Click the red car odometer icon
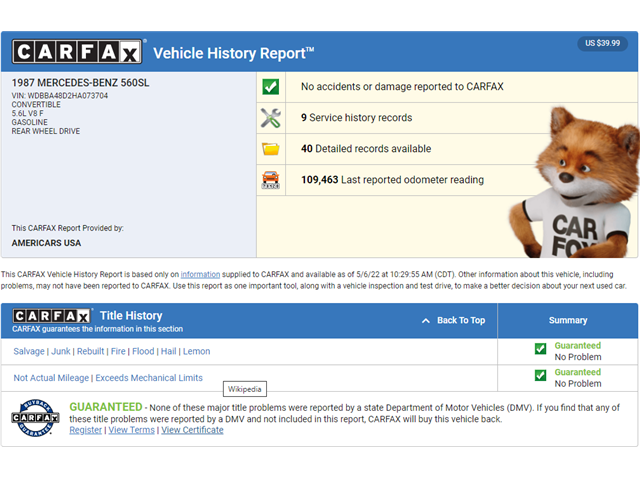 271,180
